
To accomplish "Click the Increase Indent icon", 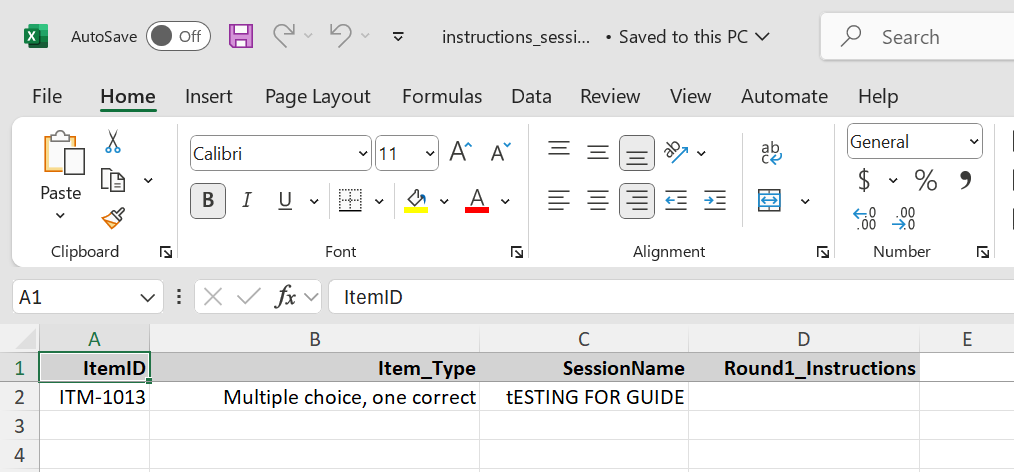I will click(x=714, y=200).
